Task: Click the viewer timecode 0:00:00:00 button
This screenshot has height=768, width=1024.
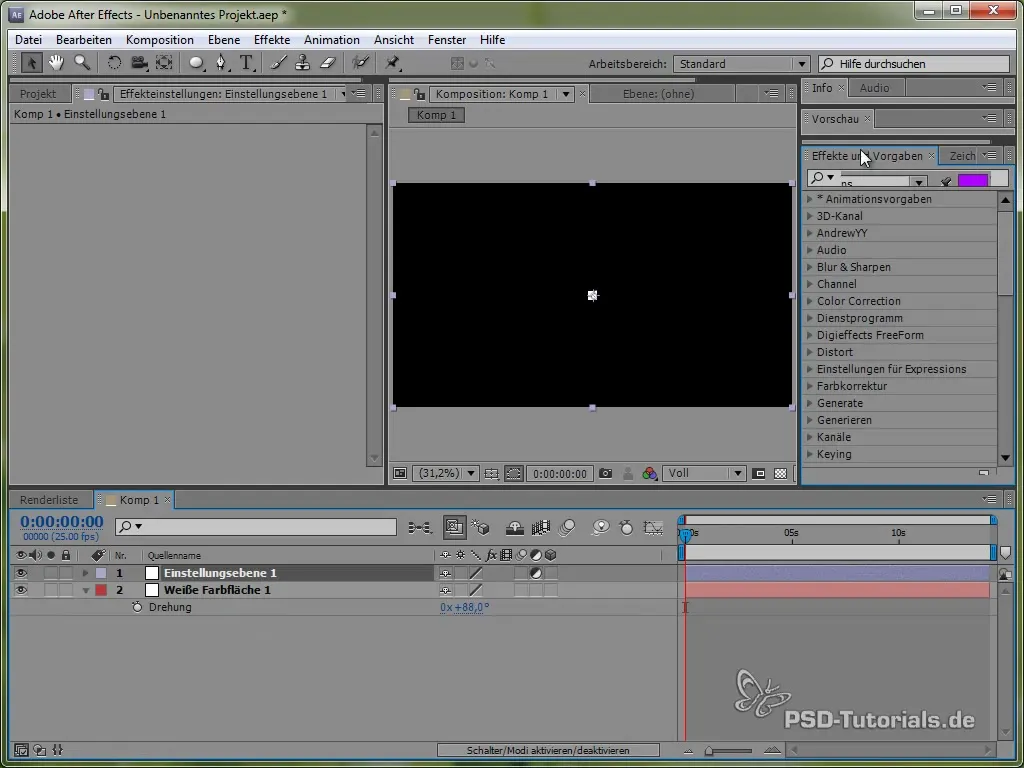Action: tap(560, 473)
